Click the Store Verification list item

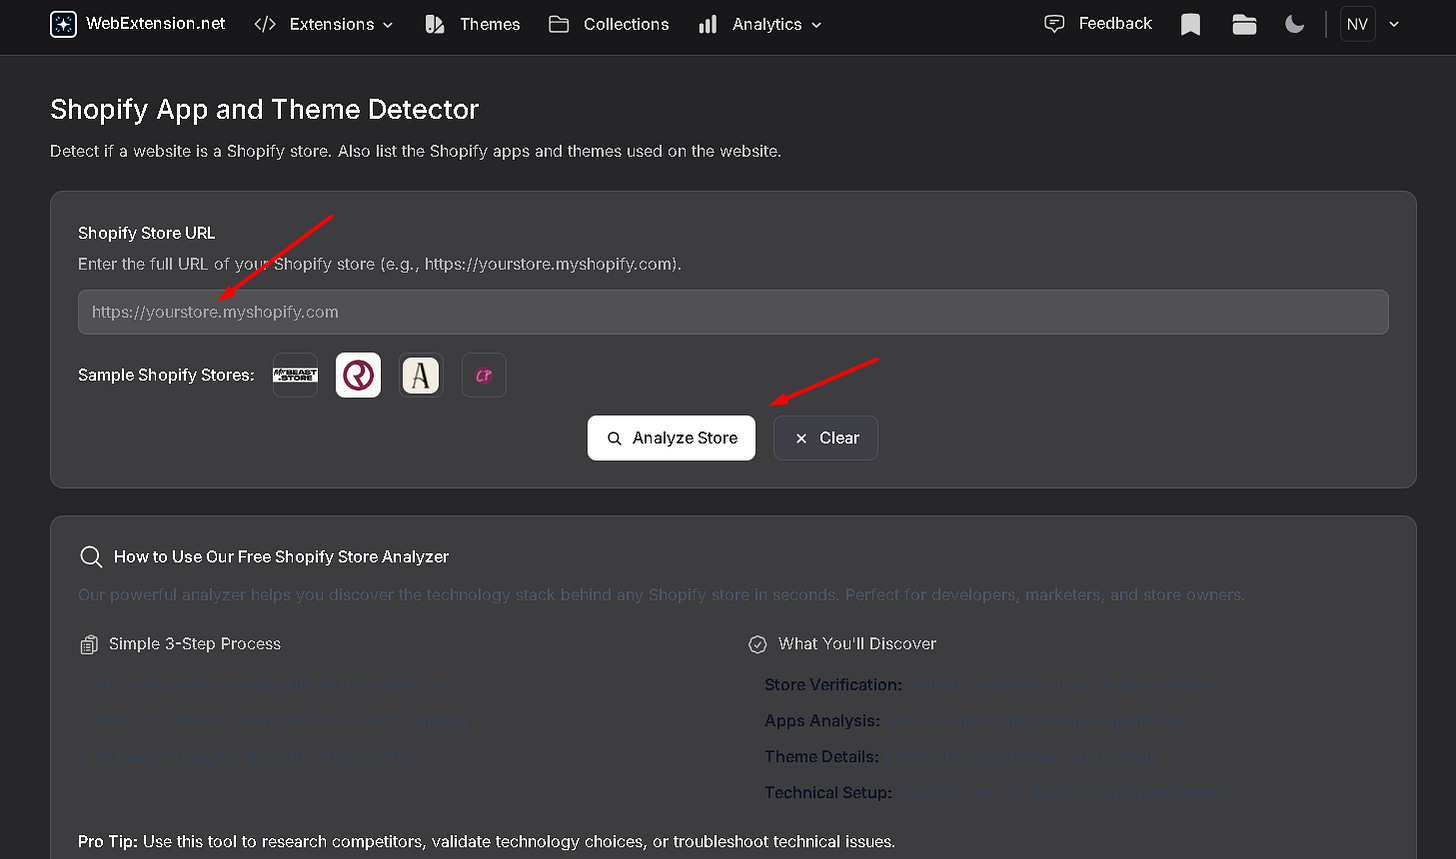tap(990, 685)
